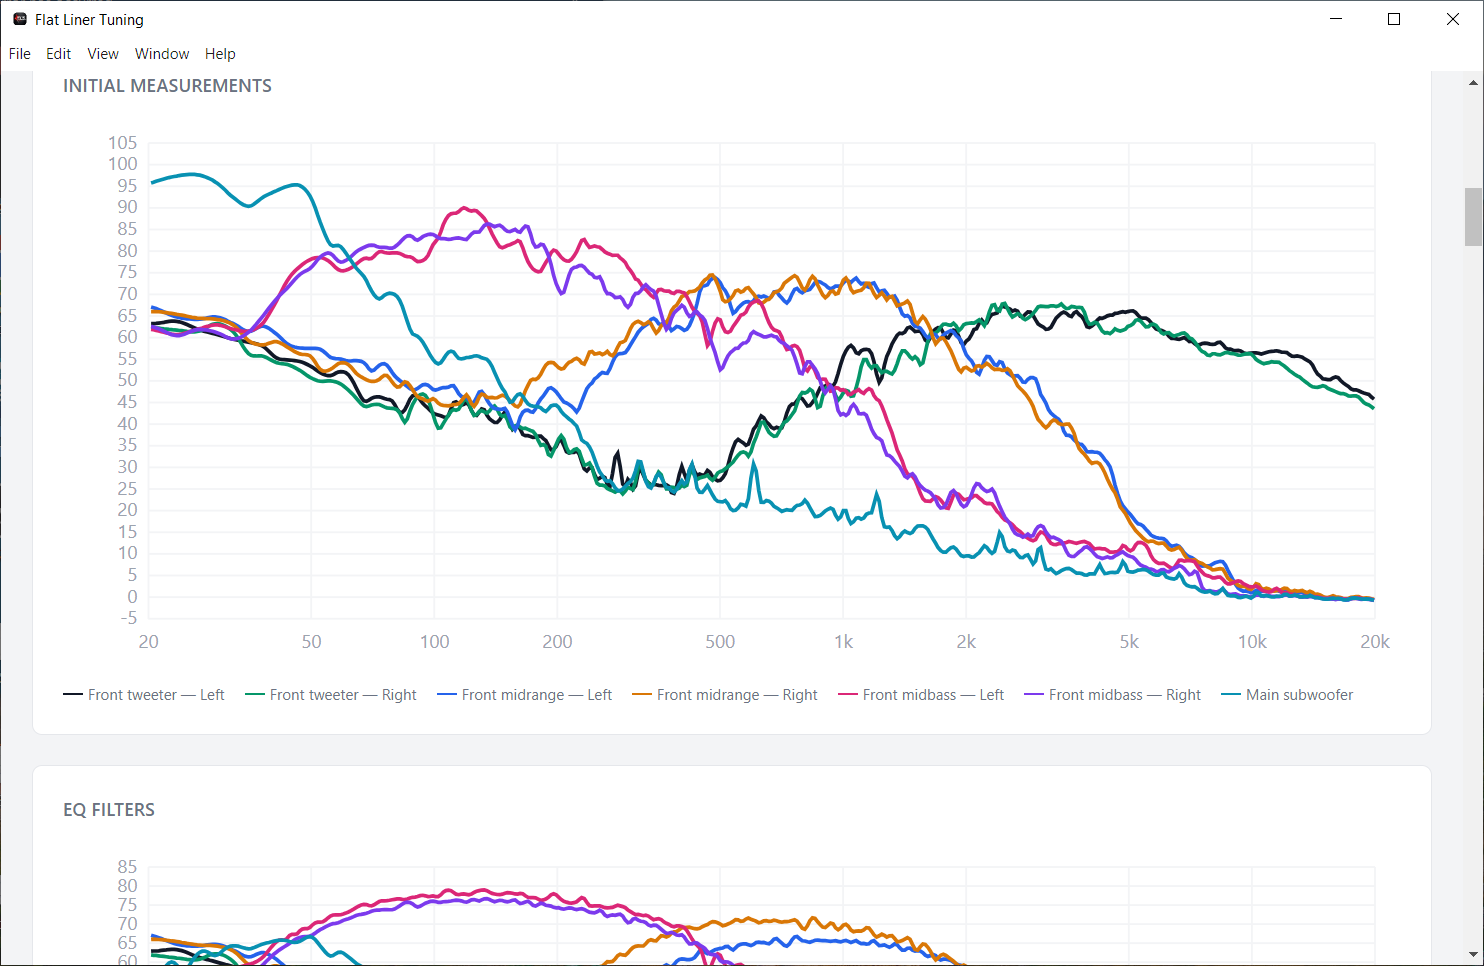Click the subwoofer curve peak near 20 Hz
The image size is (1484, 966).
[192, 174]
